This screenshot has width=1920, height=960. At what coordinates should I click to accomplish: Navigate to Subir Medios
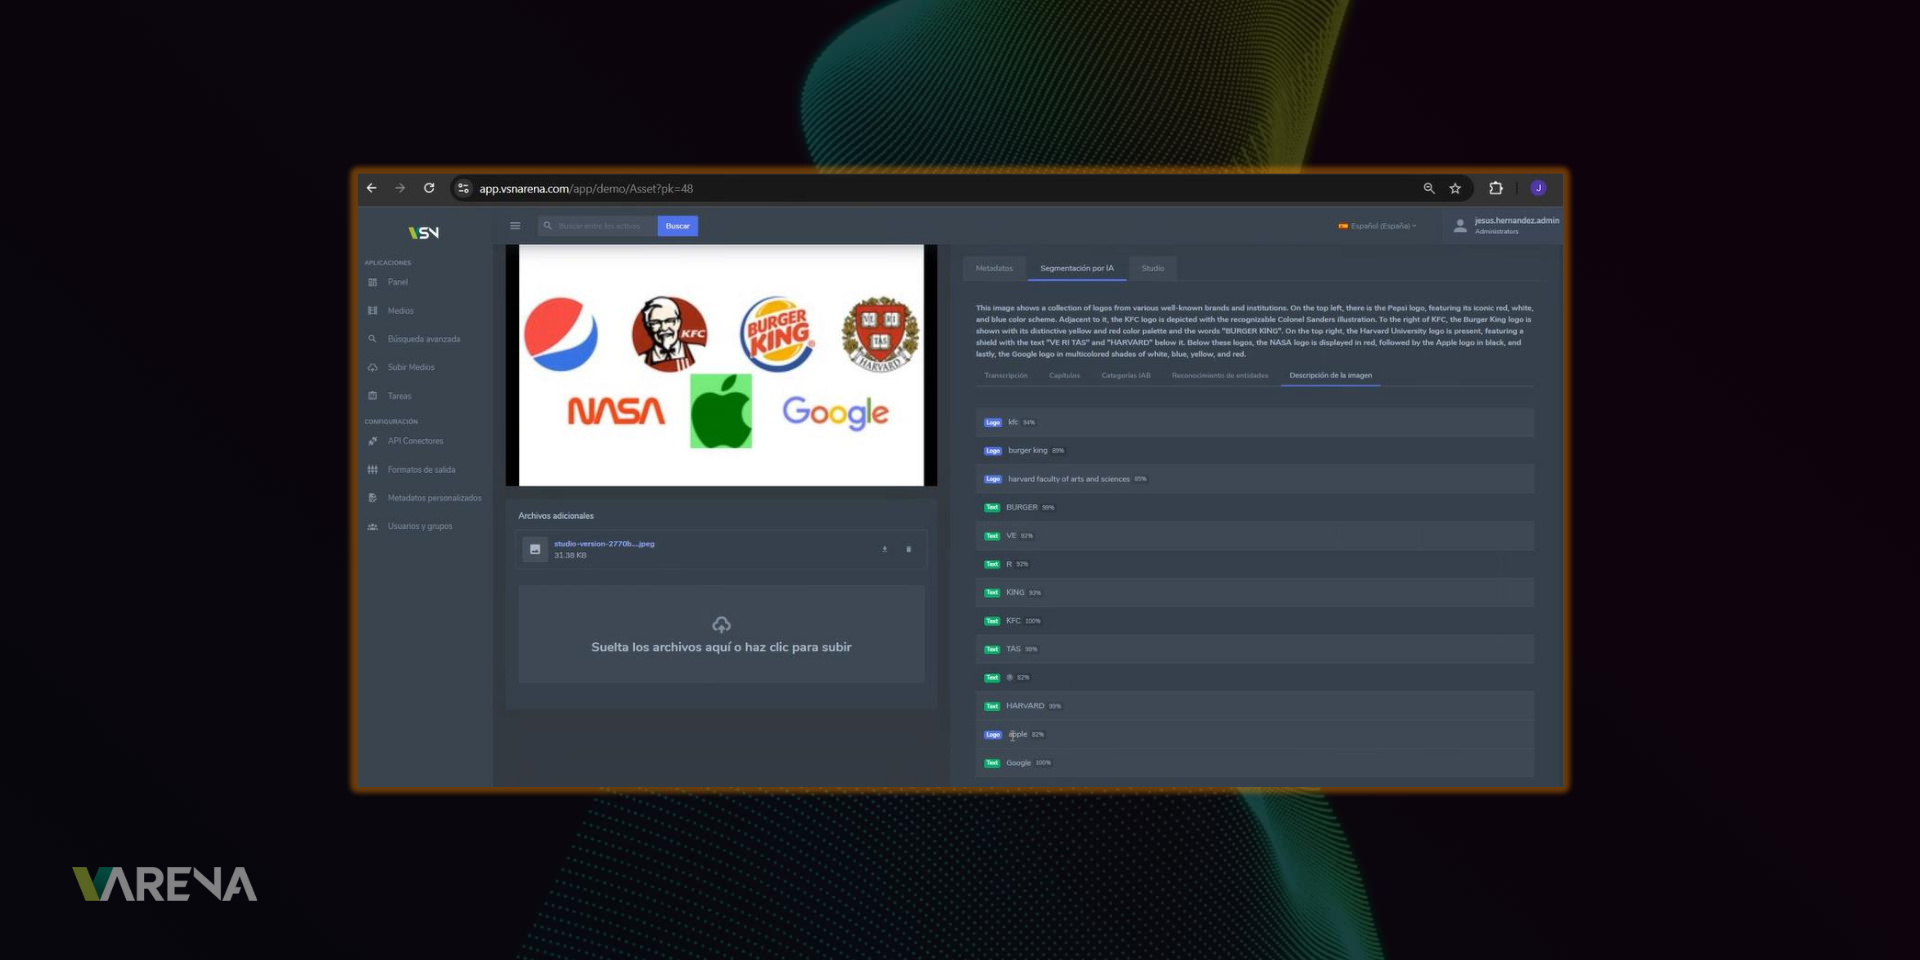click(411, 367)
